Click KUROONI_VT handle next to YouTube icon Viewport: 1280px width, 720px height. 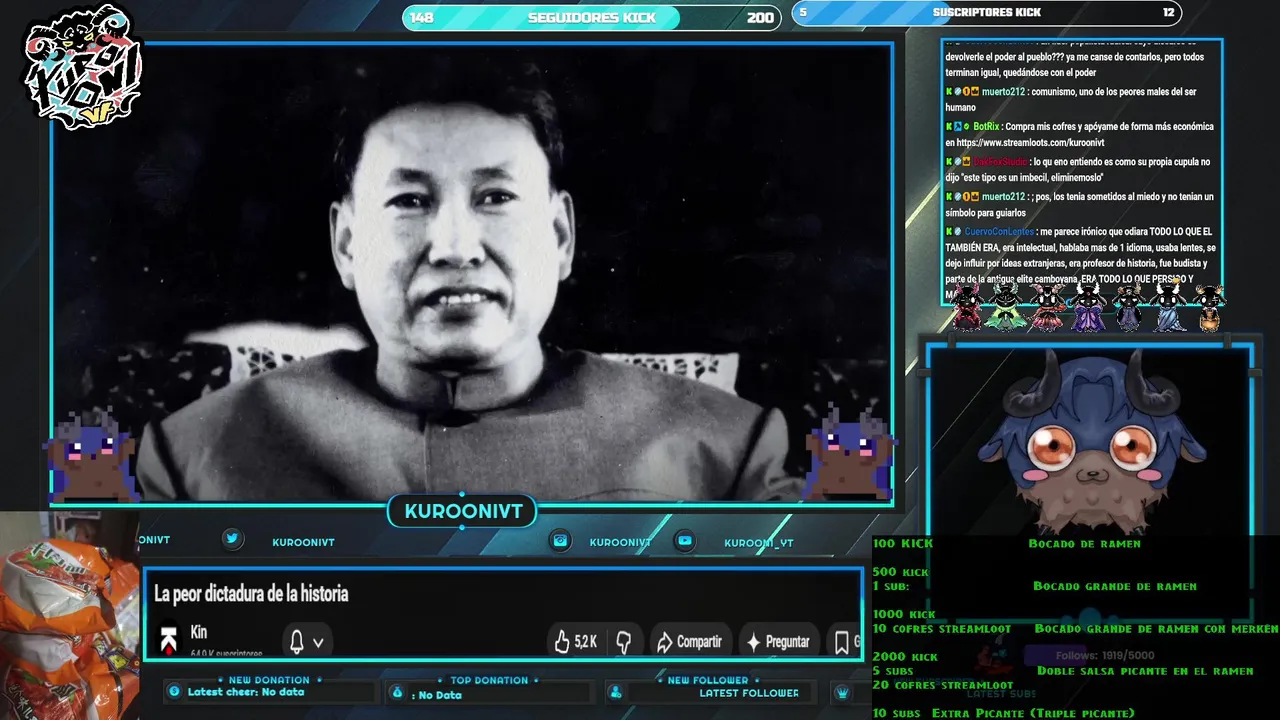point(759,543)
